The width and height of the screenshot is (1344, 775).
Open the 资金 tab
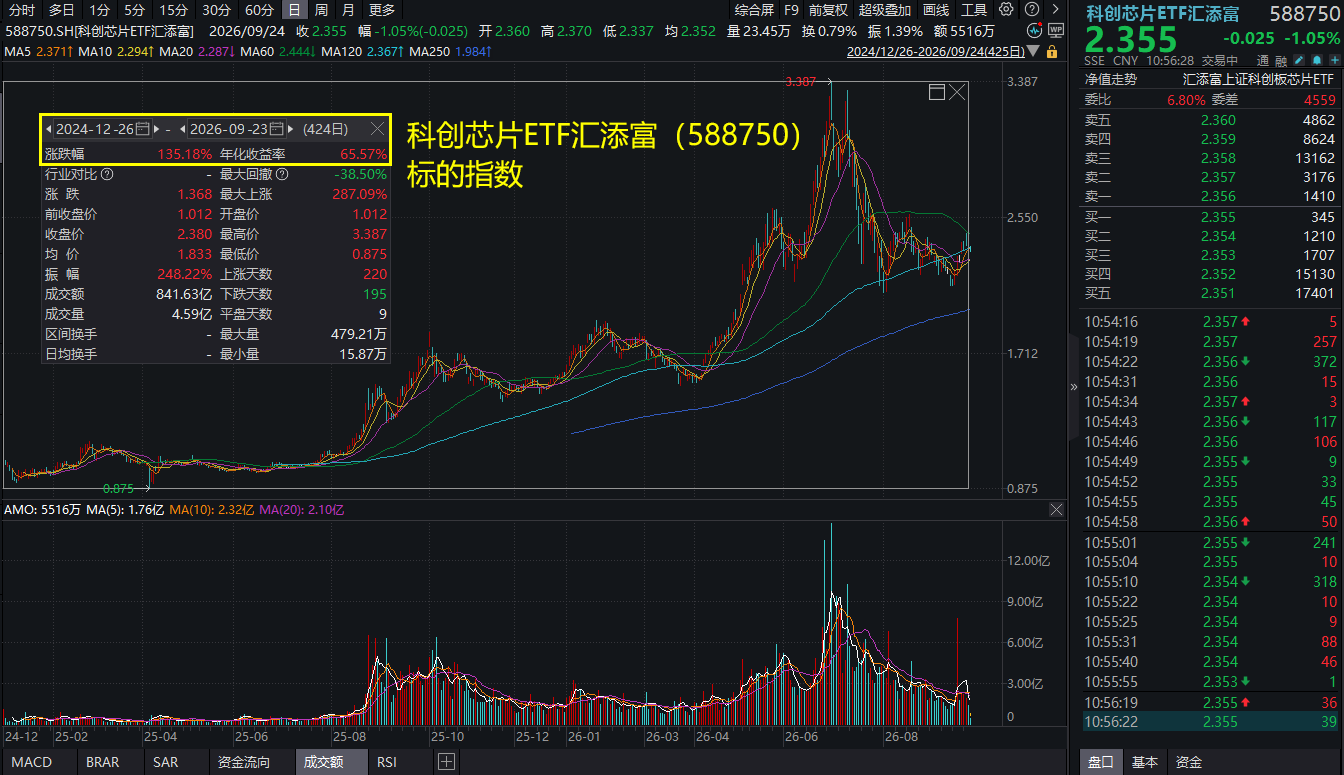1189,762
